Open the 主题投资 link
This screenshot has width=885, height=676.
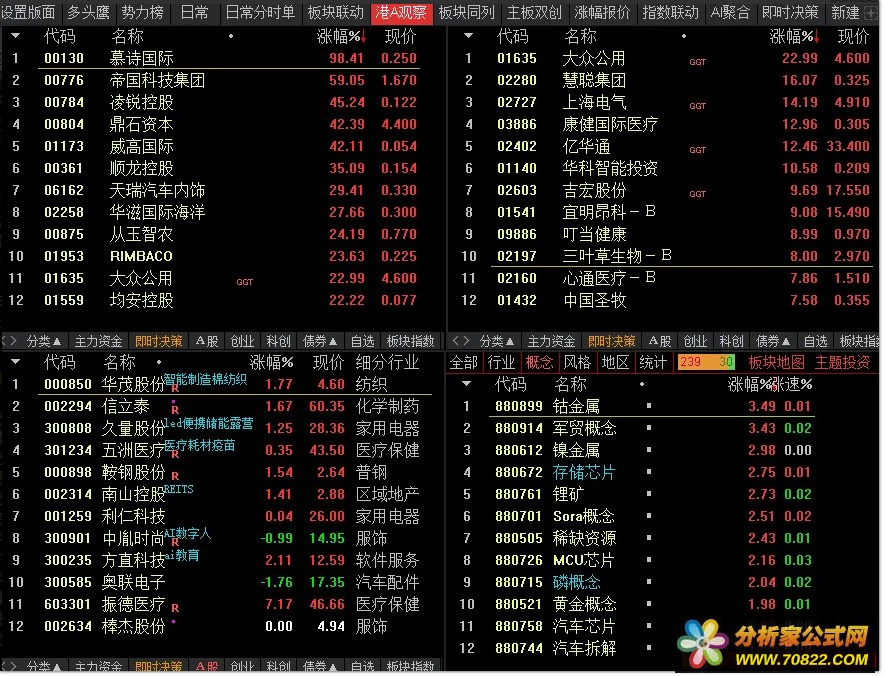[842, 362]
